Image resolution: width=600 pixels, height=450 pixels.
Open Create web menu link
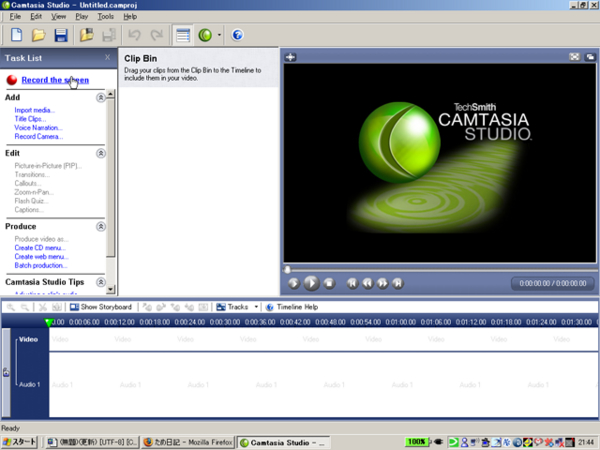coord(41,257)
